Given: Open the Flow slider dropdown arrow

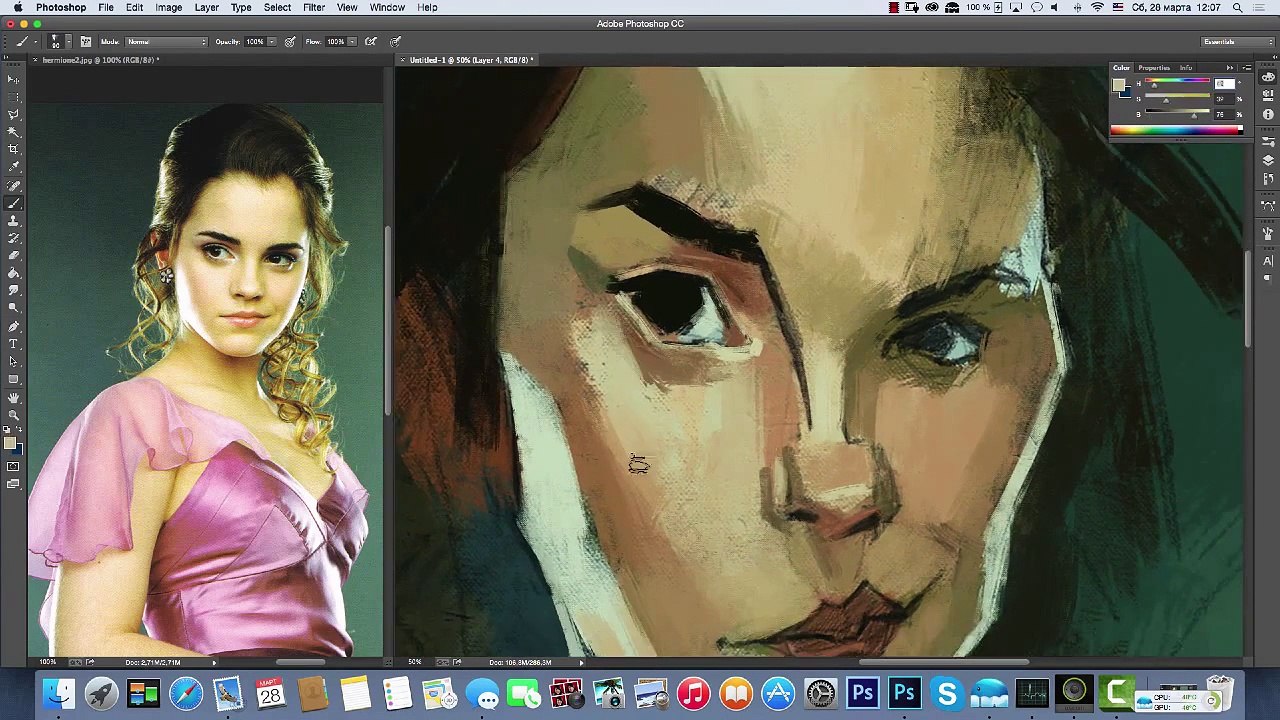Looking at the screenshot, I should (x=352, y=42).
